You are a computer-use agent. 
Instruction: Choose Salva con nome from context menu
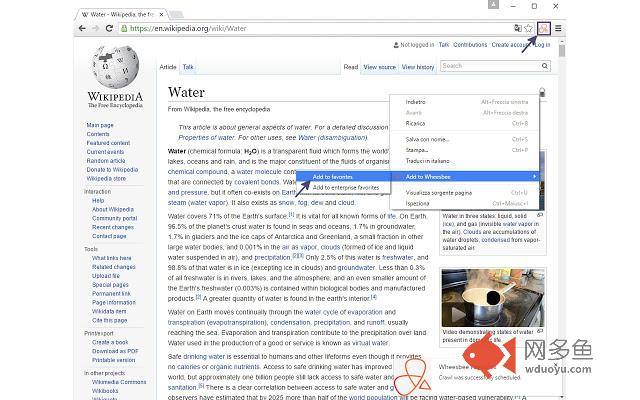[x=427, y=139]
